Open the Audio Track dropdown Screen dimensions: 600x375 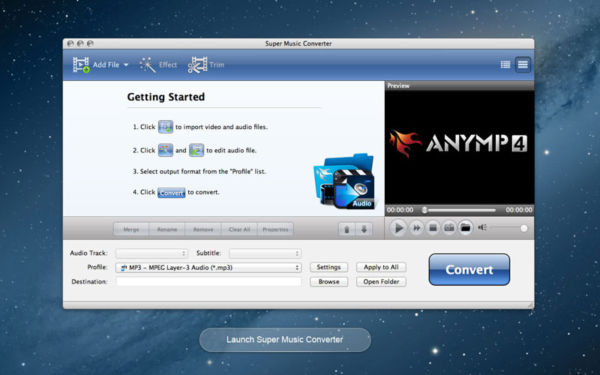click(x=152, y=253)
